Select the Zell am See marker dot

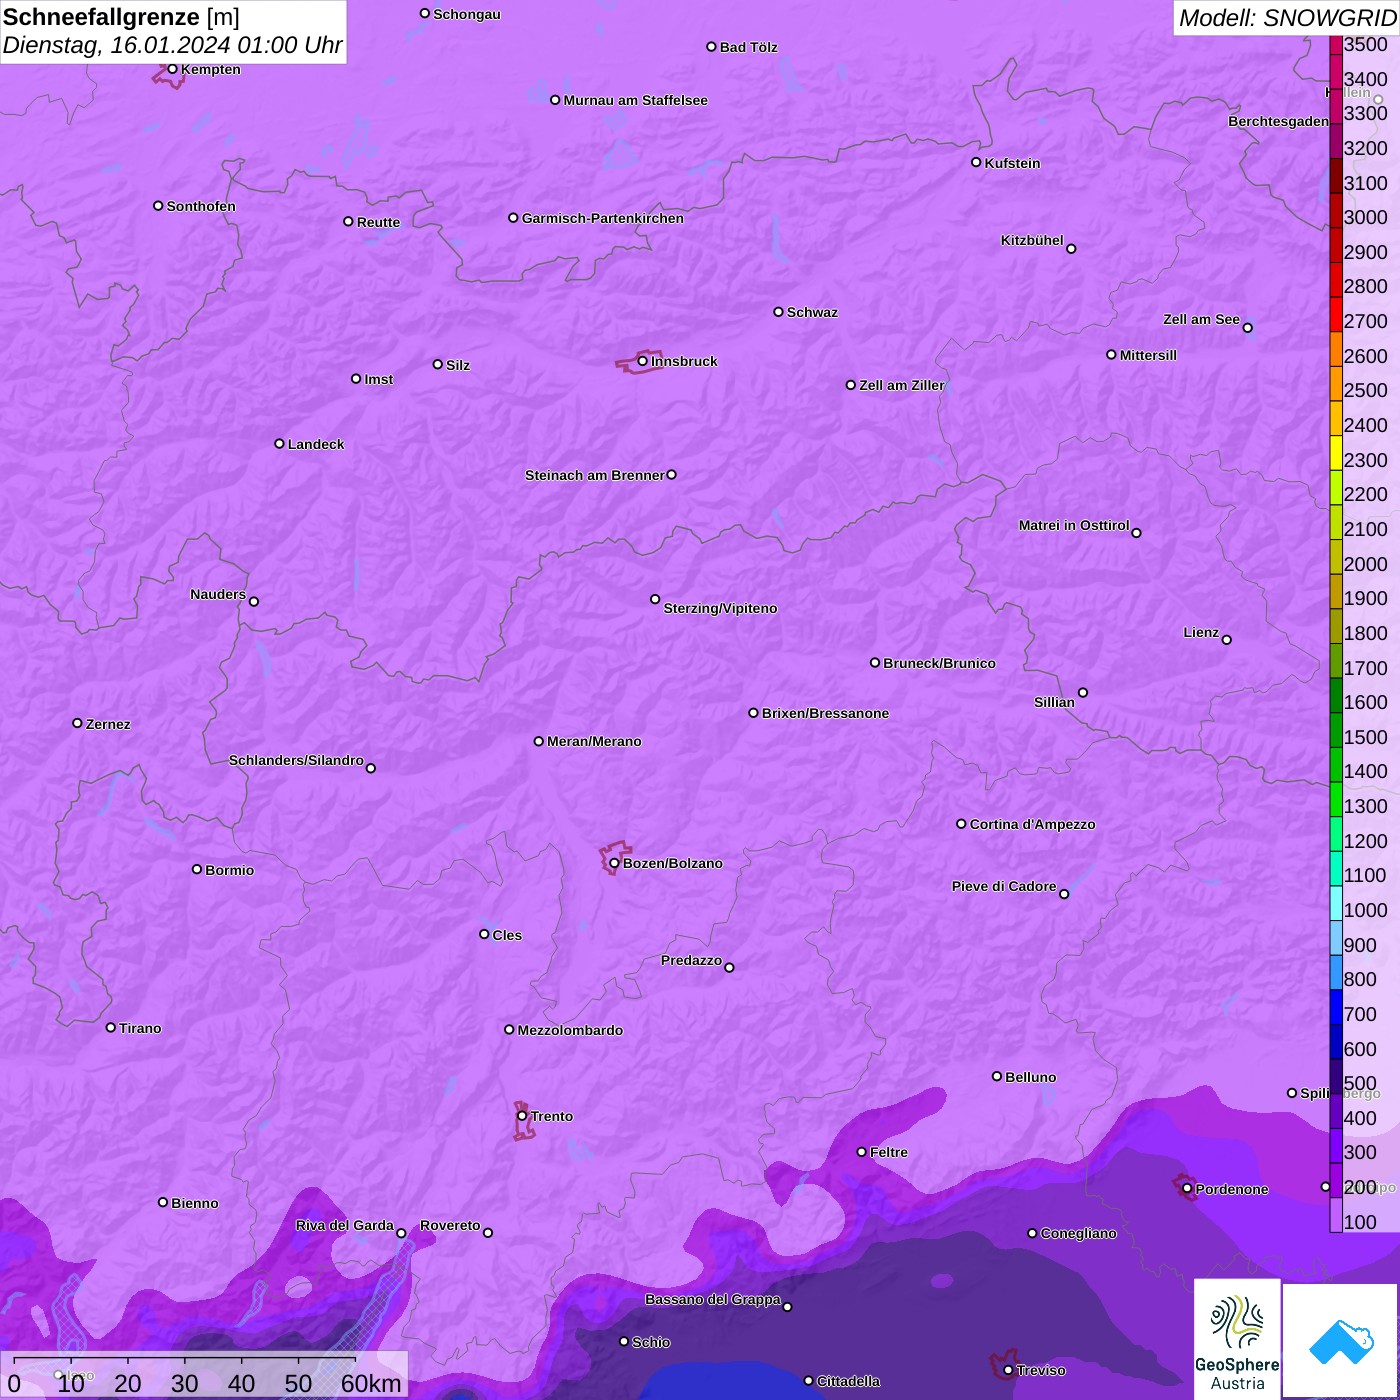[1247, 328]
